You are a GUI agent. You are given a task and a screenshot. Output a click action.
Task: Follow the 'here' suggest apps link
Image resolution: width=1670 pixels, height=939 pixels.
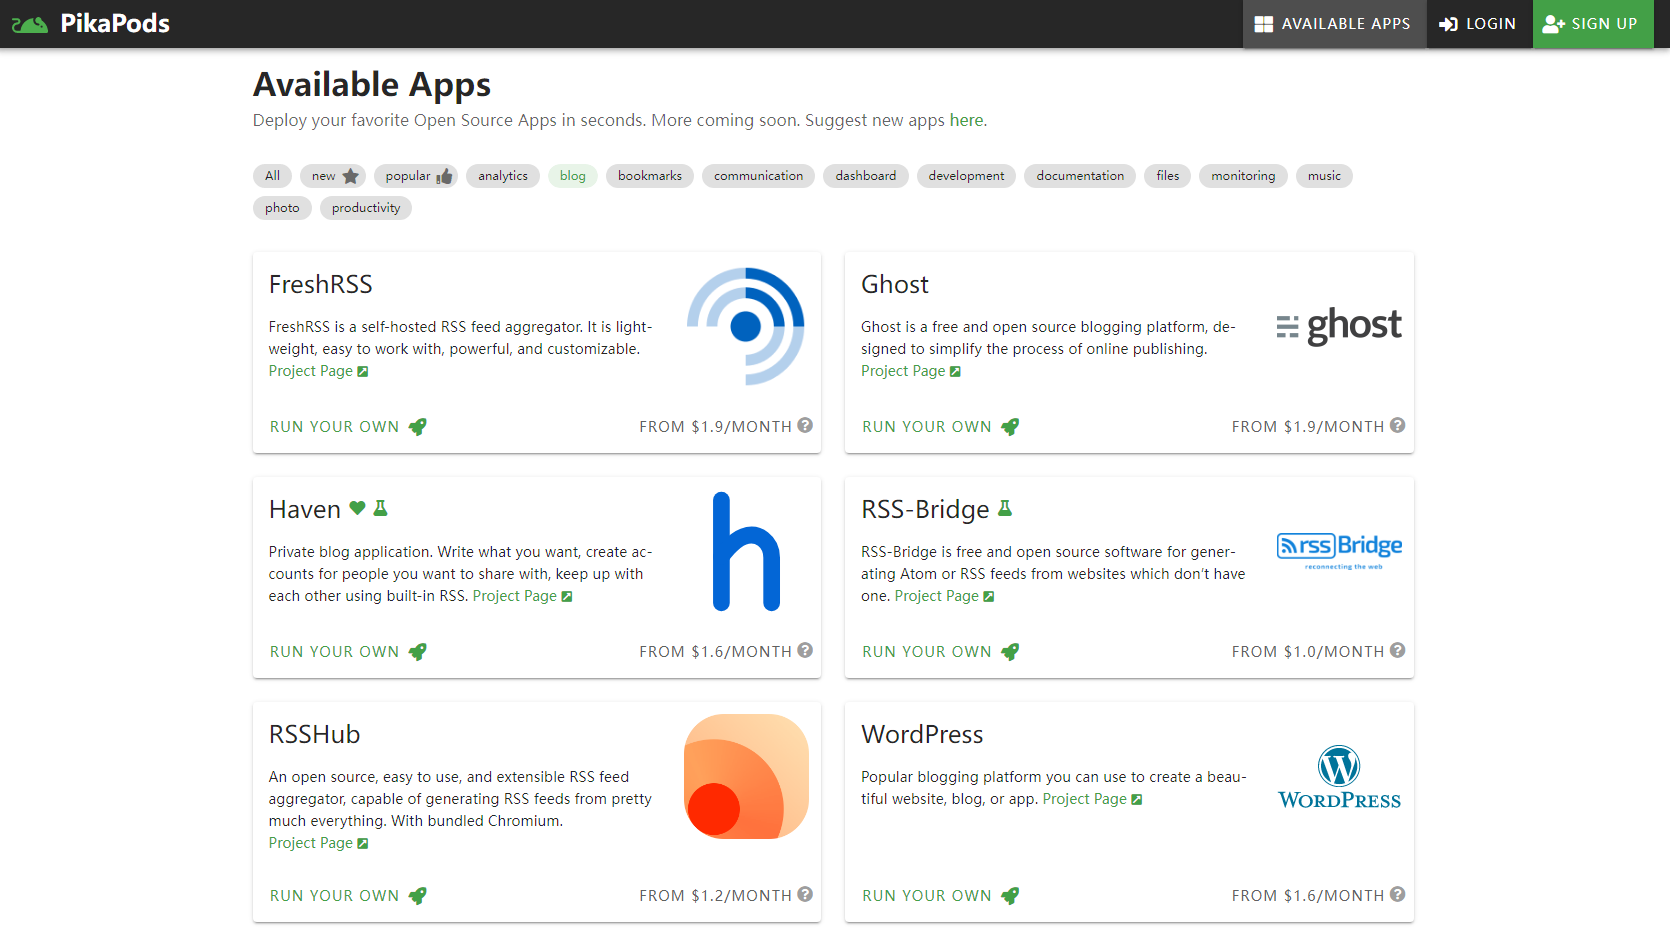[x=965, y=120]
